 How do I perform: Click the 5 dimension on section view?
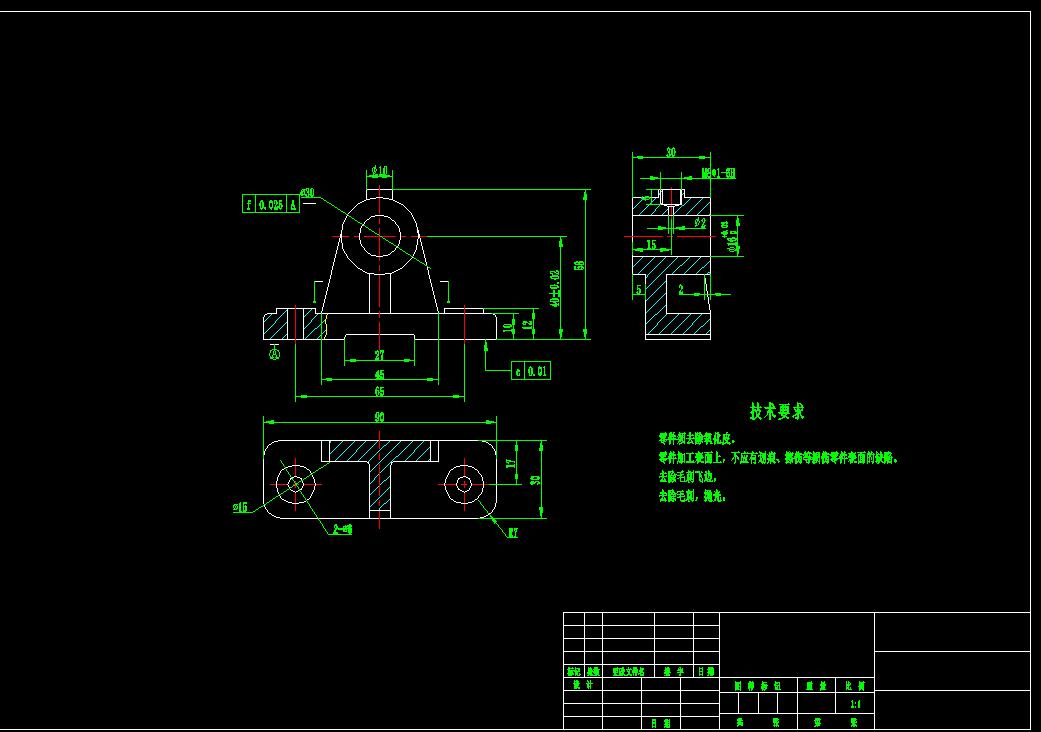coord(639,289)
